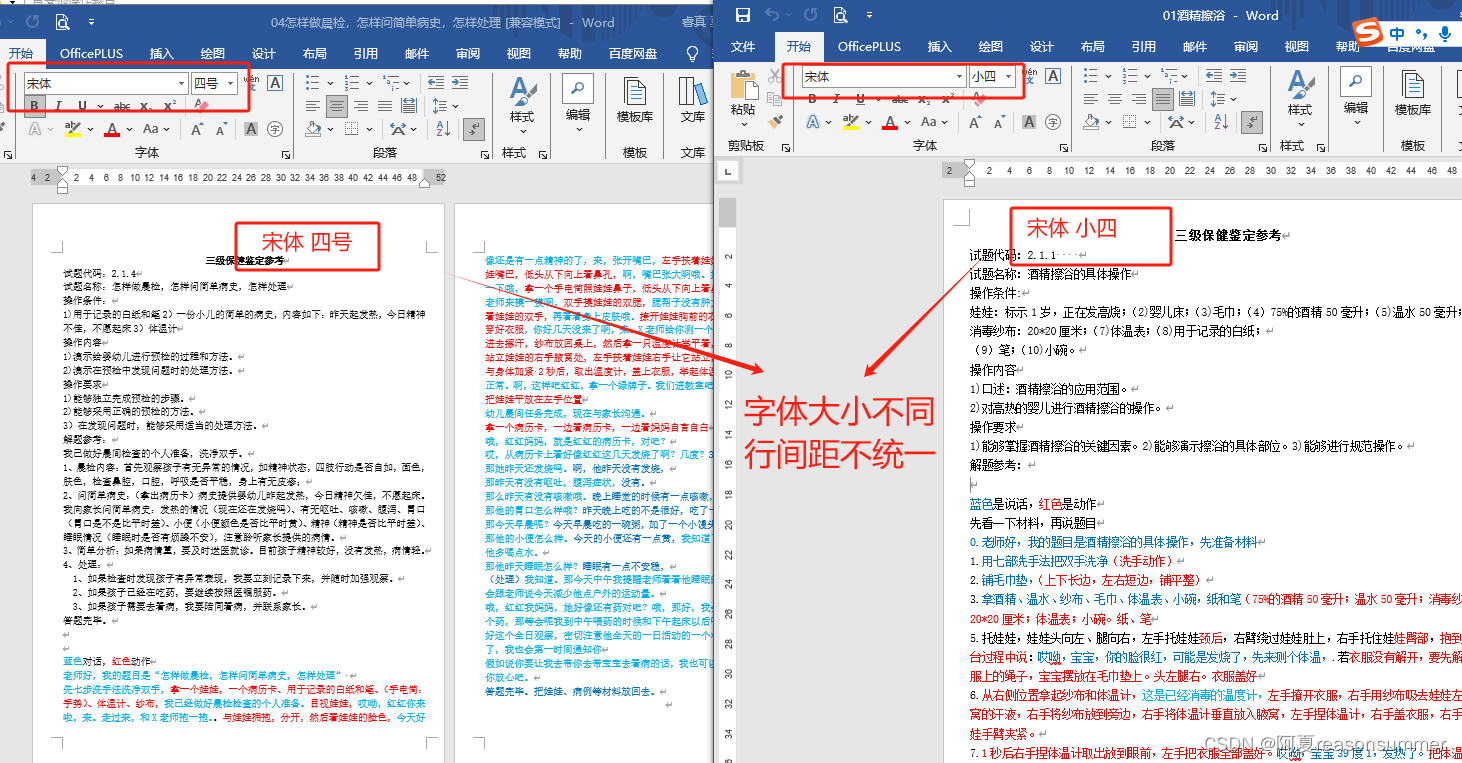The height and width of the screenshot is (763, 1462).
Task: Switch to 布局 tab in right window
Action: point(1093,46)
